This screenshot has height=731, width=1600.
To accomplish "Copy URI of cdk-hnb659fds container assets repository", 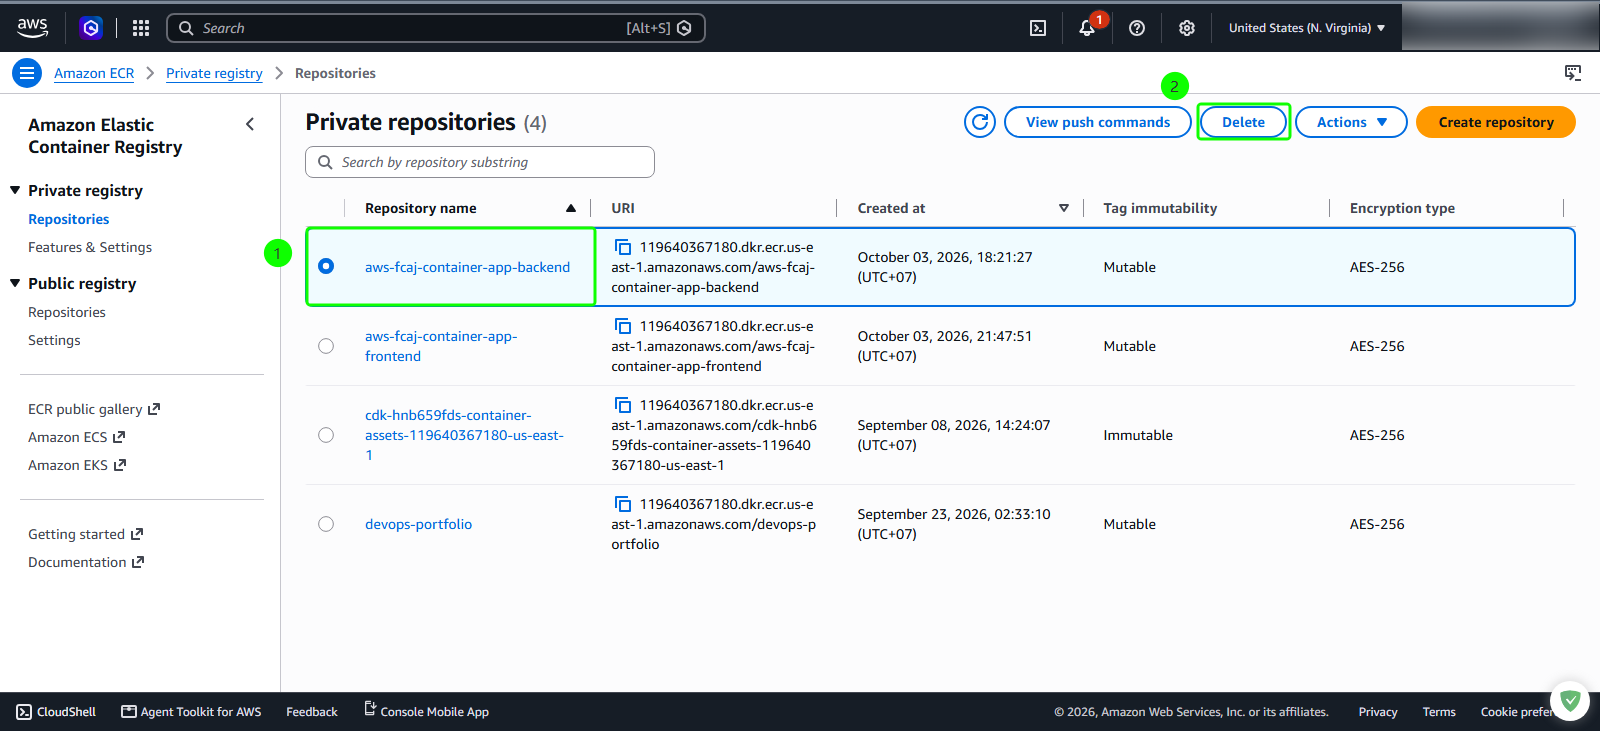I will (x=622, y=405).
